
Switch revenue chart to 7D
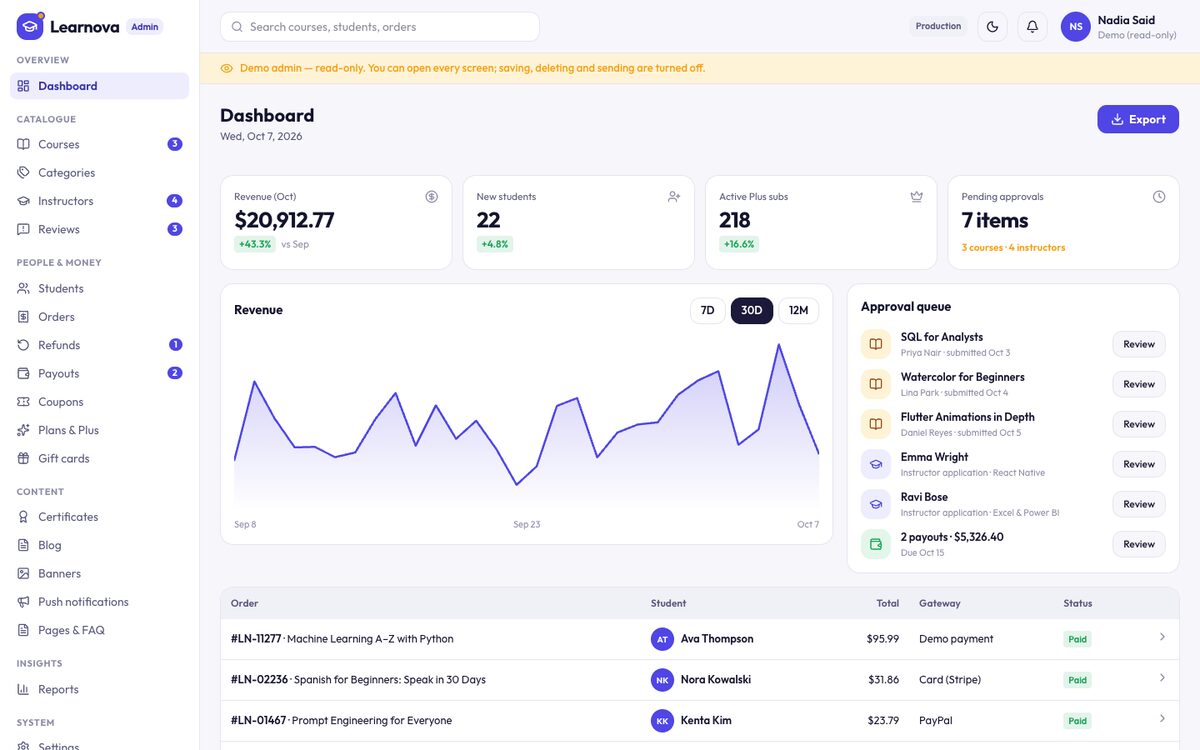tap(707, 311)
